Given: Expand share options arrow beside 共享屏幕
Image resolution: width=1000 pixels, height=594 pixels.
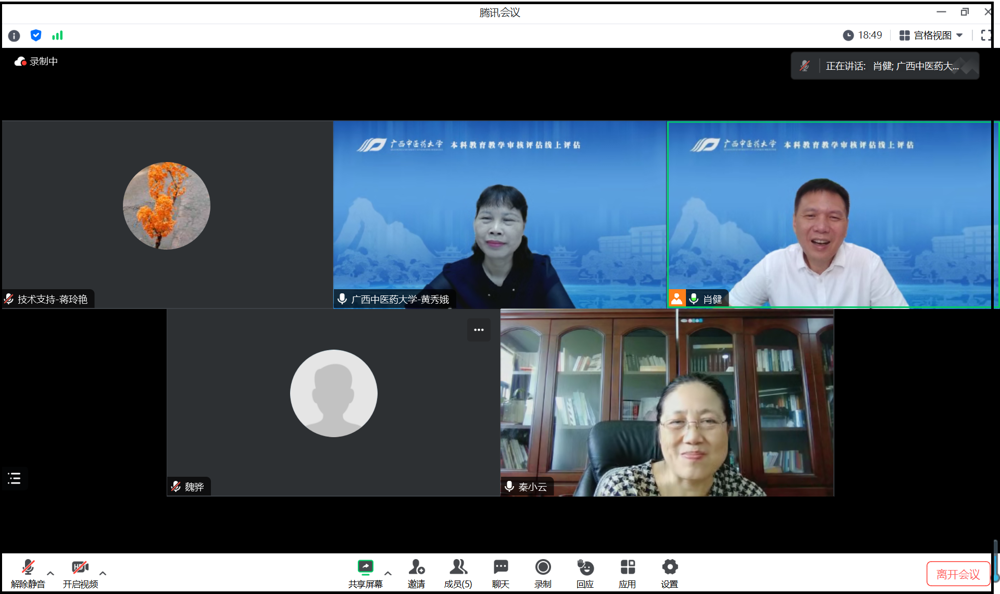Looking at the screenshot, I should 388,573.
